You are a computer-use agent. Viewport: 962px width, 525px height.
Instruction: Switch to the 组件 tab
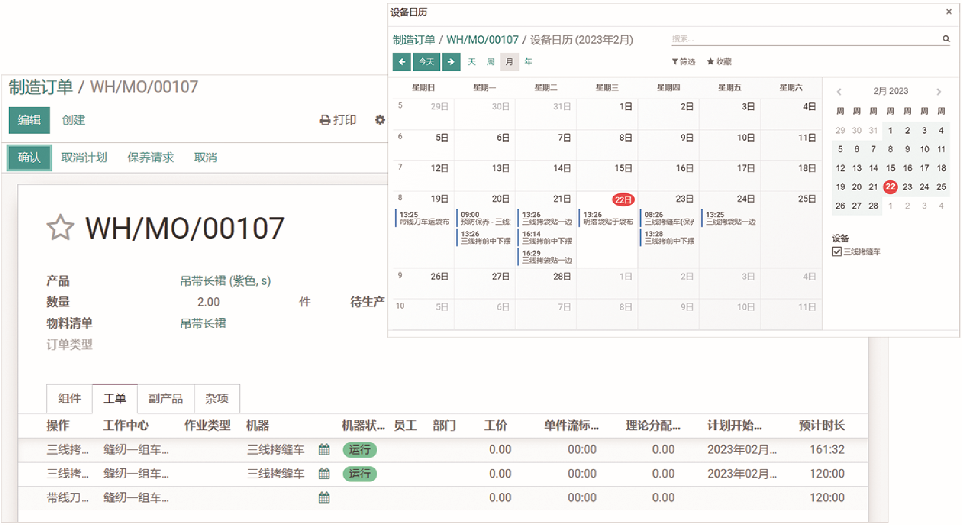click(70, 399)
